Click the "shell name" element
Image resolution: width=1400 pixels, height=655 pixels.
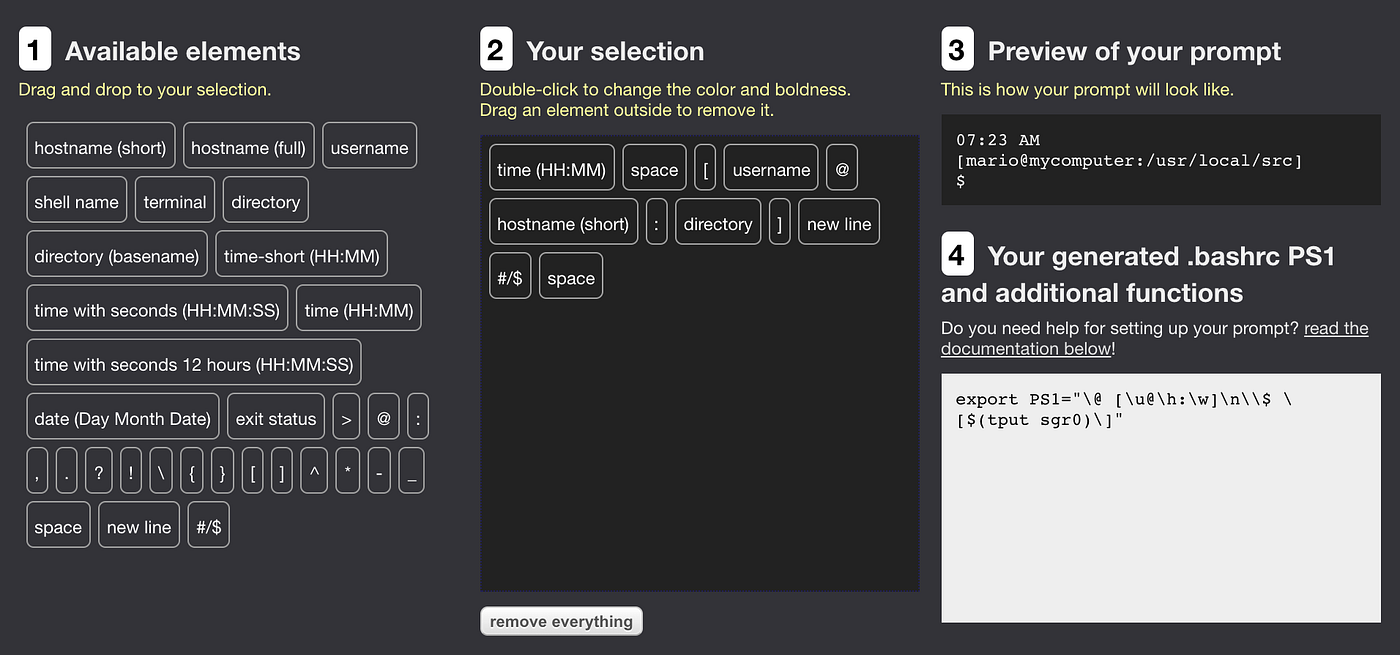(x=76, y=200)
